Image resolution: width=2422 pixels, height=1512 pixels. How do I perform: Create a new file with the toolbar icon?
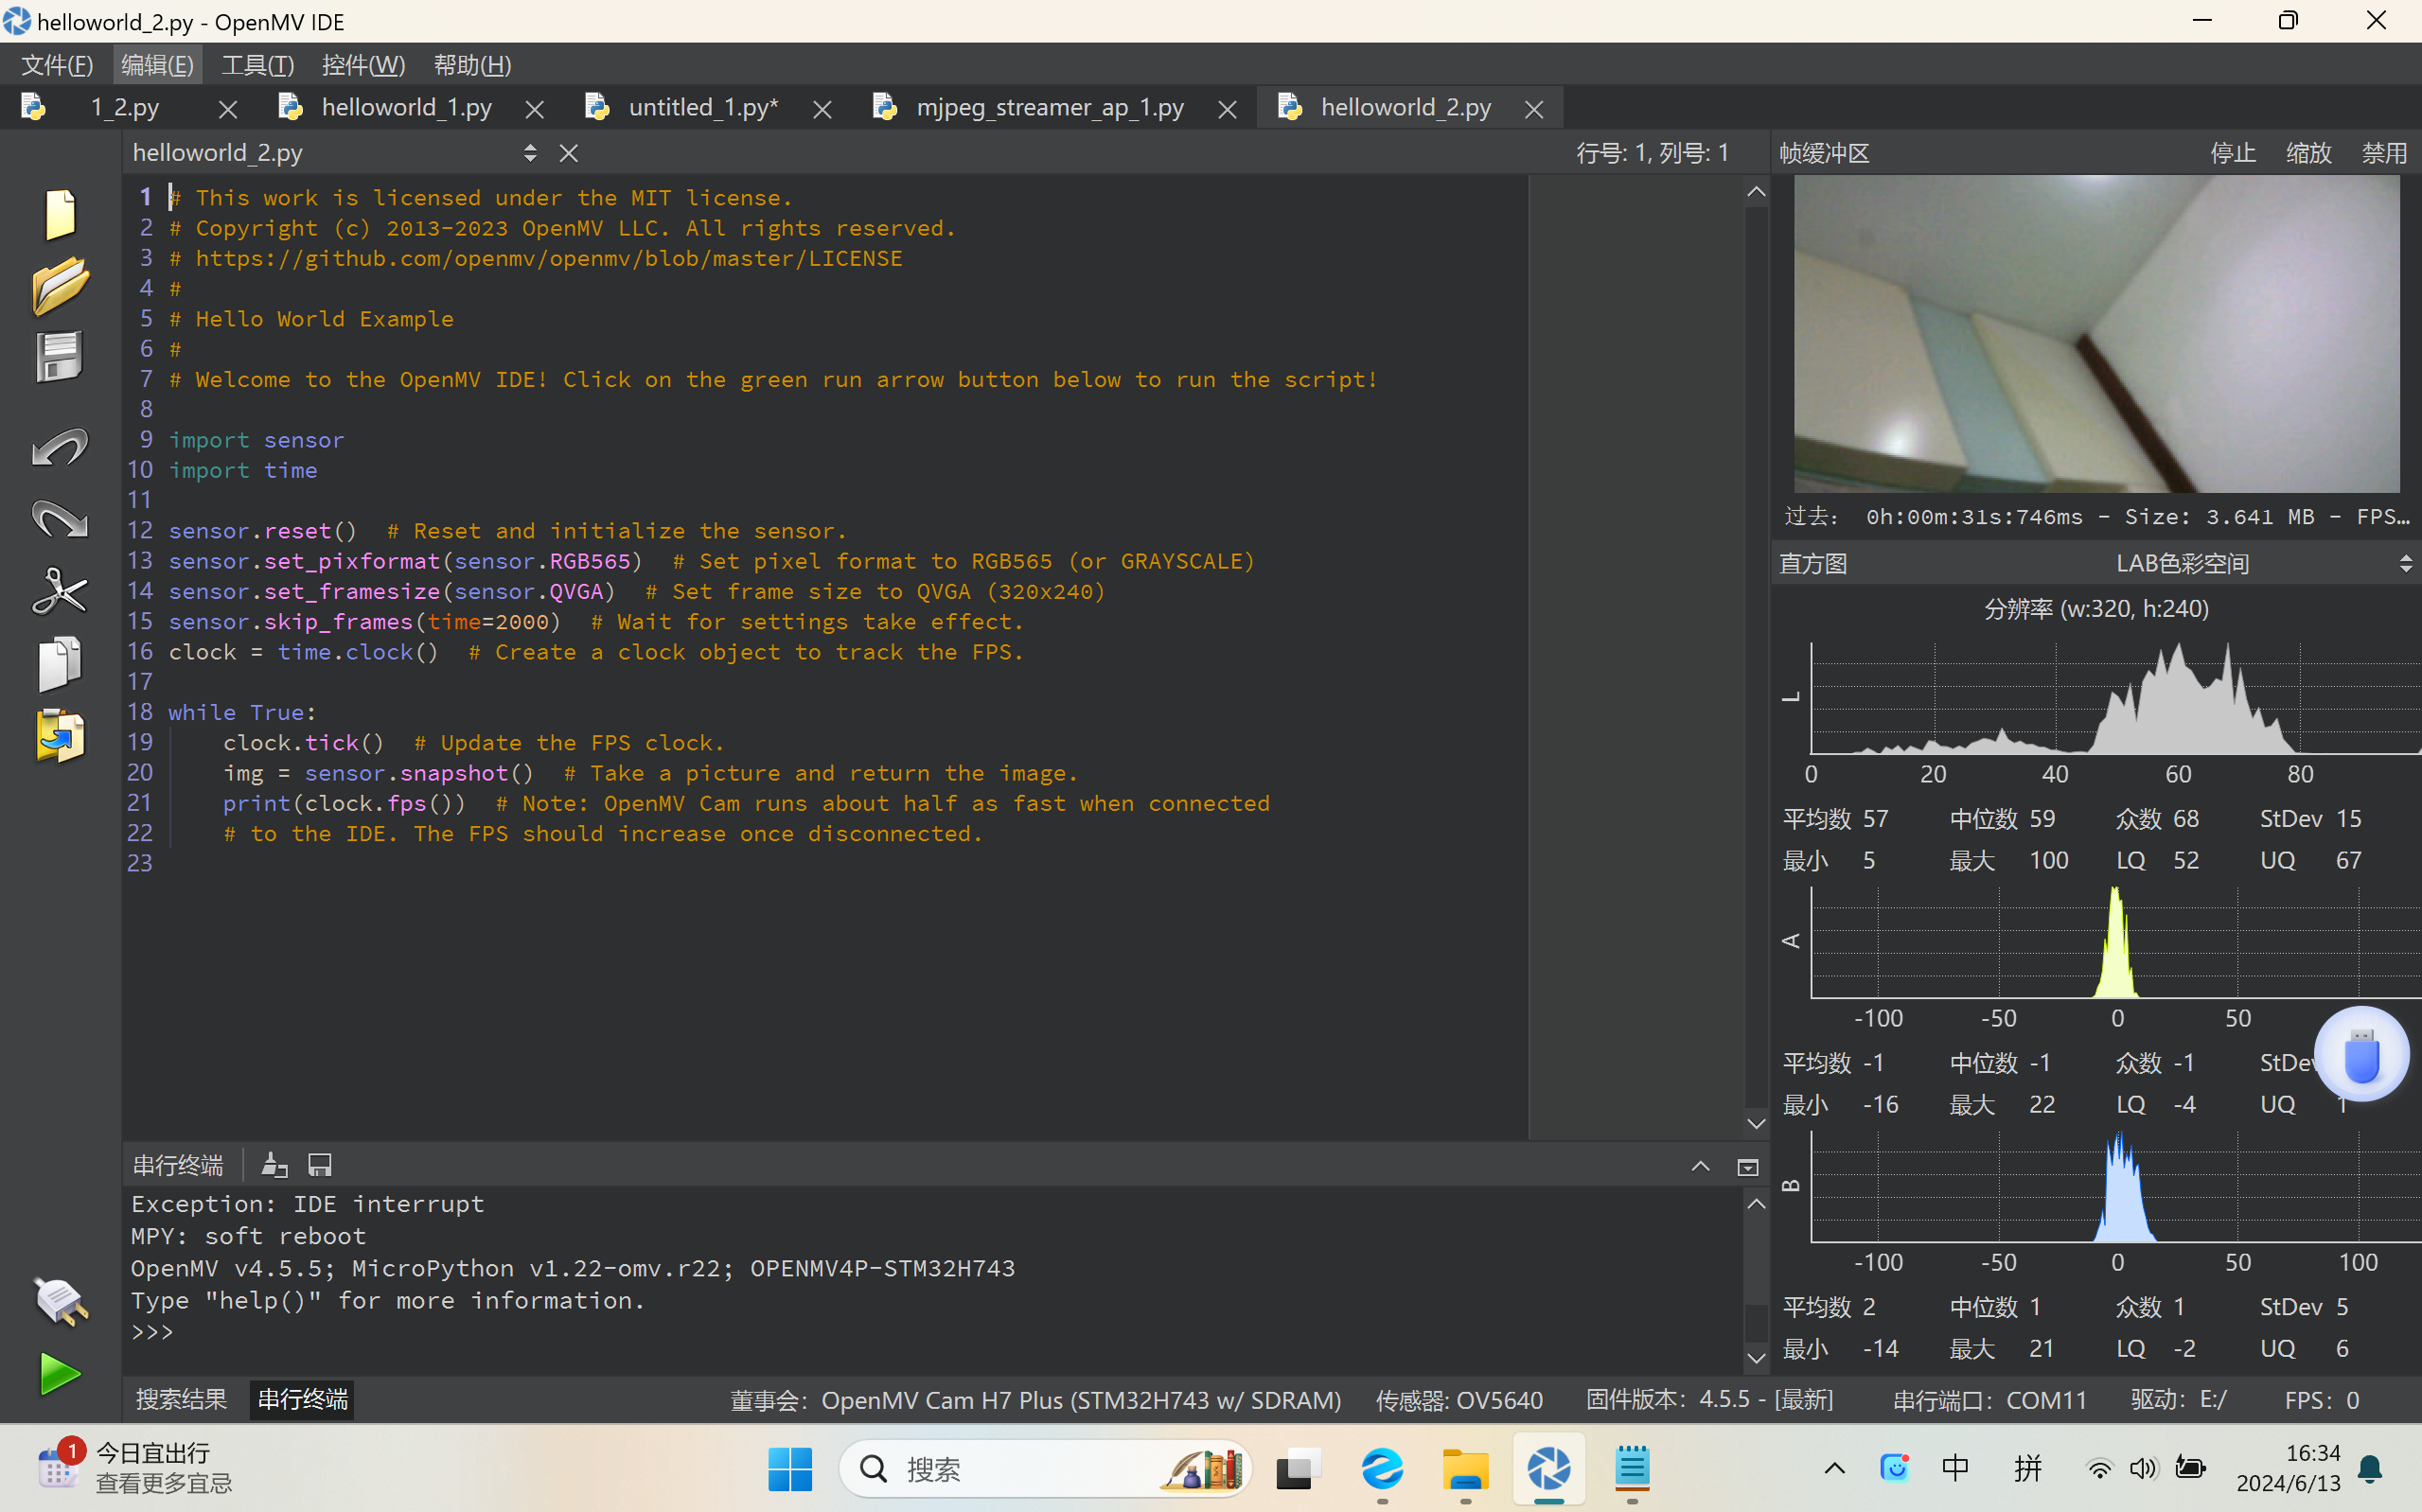60,215
